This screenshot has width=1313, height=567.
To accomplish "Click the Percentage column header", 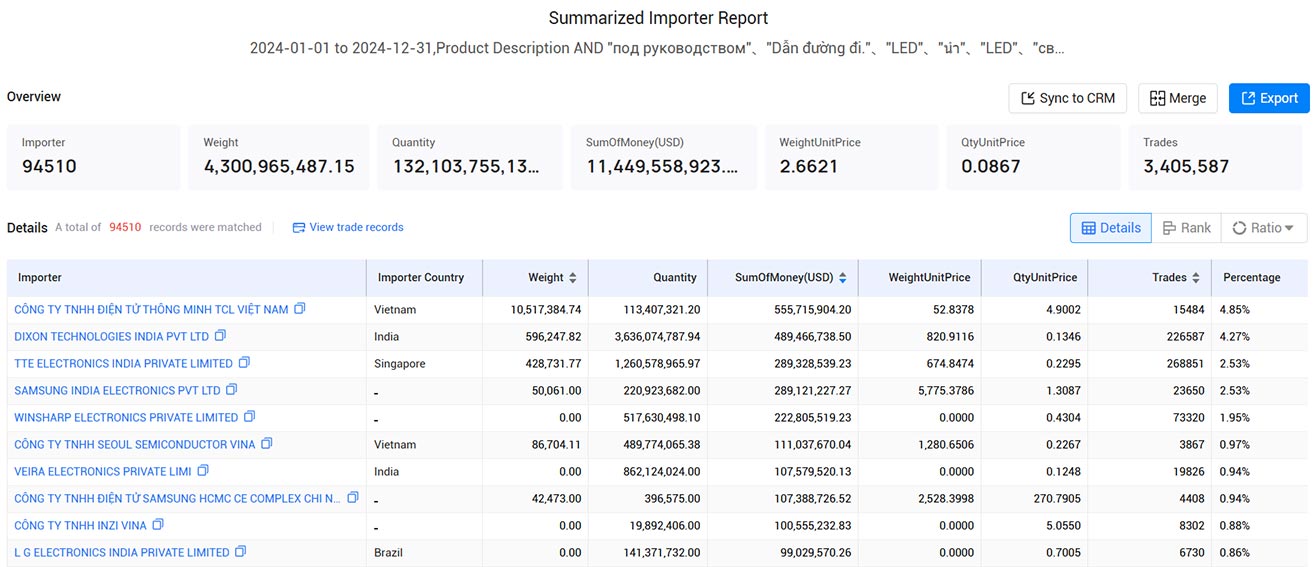I will (x=1259, y=278).
